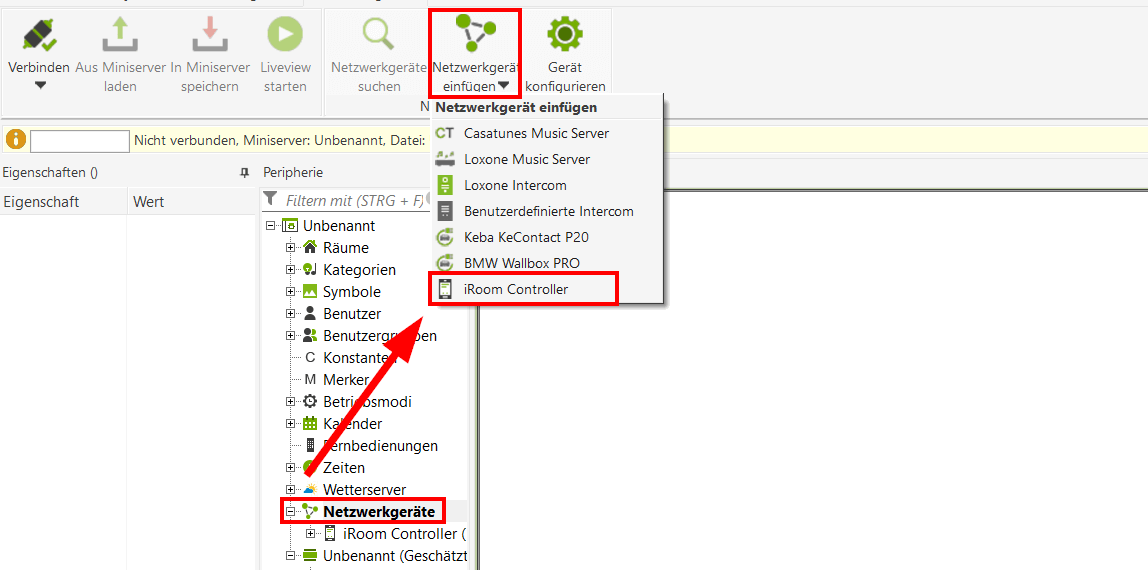
Task: Click the filter funnel icon in Peripherie
Action: click(270, 200)
